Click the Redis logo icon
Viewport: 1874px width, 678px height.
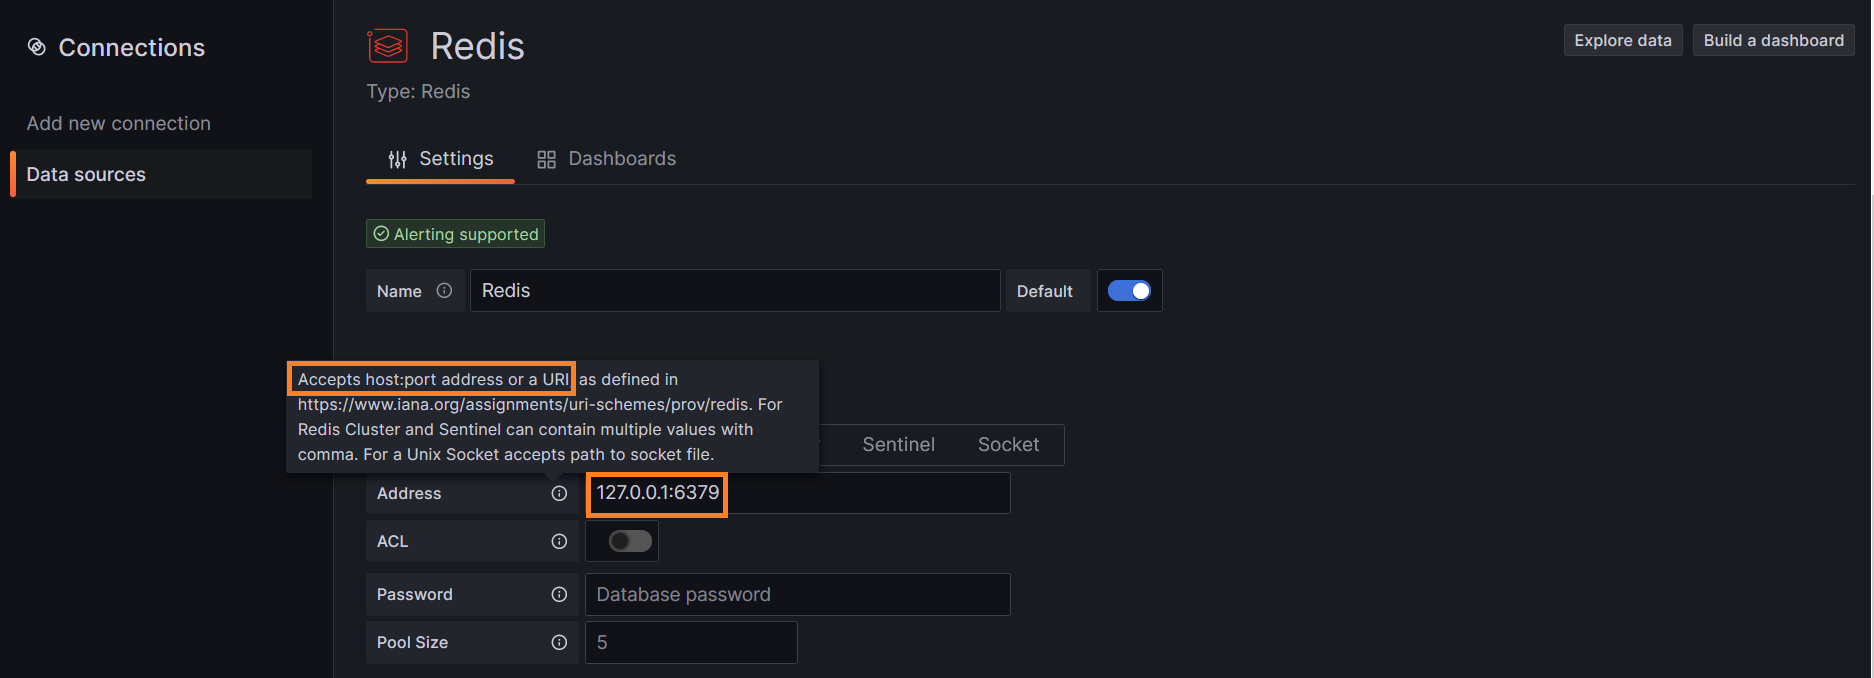pyautogui.click(x=387, y=46)
